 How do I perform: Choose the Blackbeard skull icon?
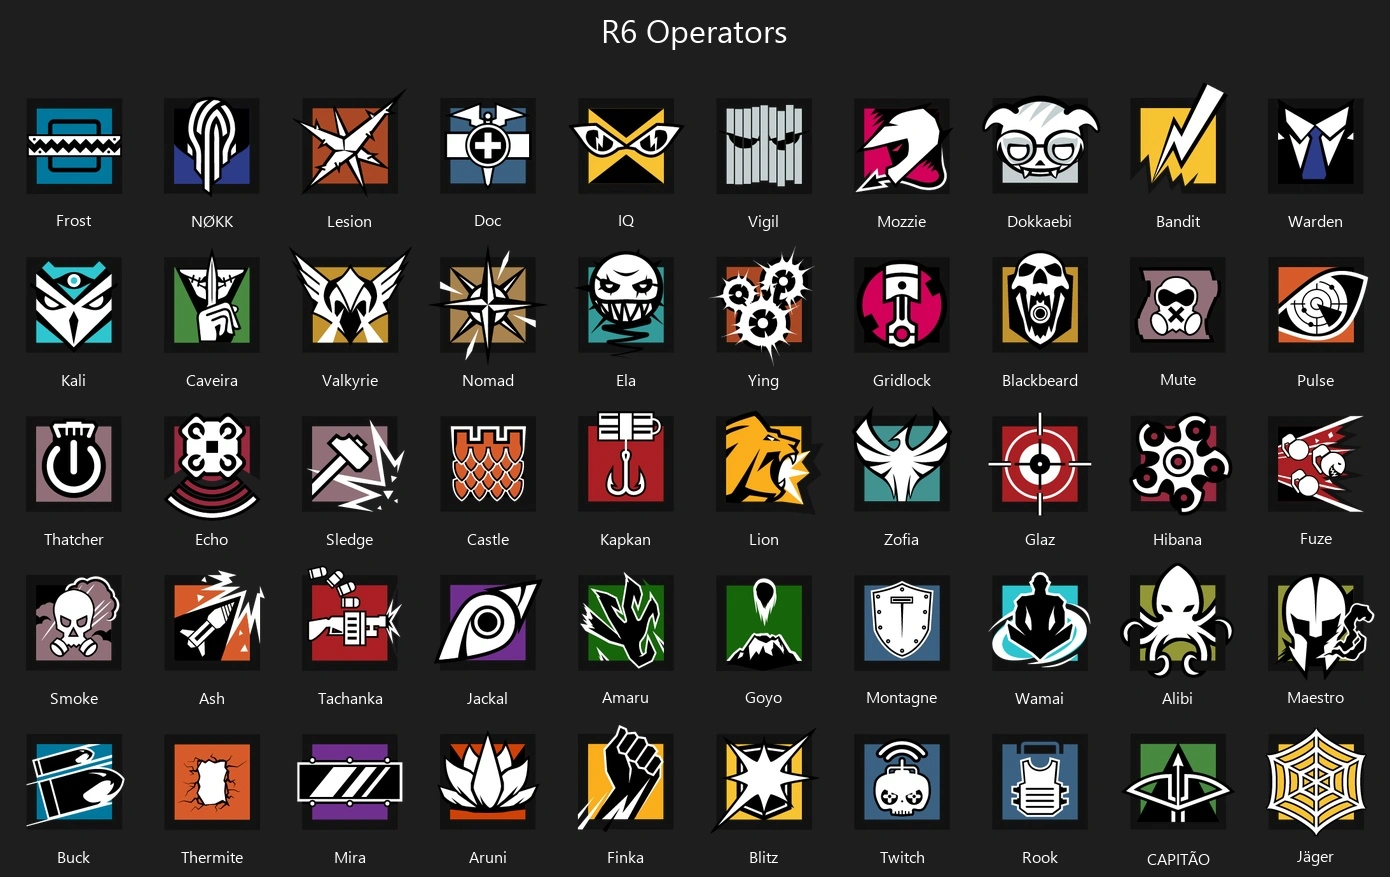[x=1040, y=304]
